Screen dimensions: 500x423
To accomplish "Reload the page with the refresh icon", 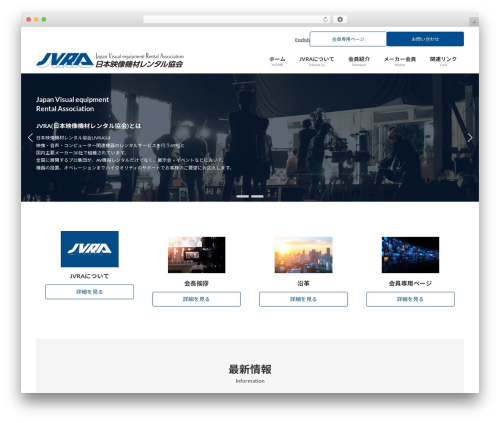I will pos(325,19).
